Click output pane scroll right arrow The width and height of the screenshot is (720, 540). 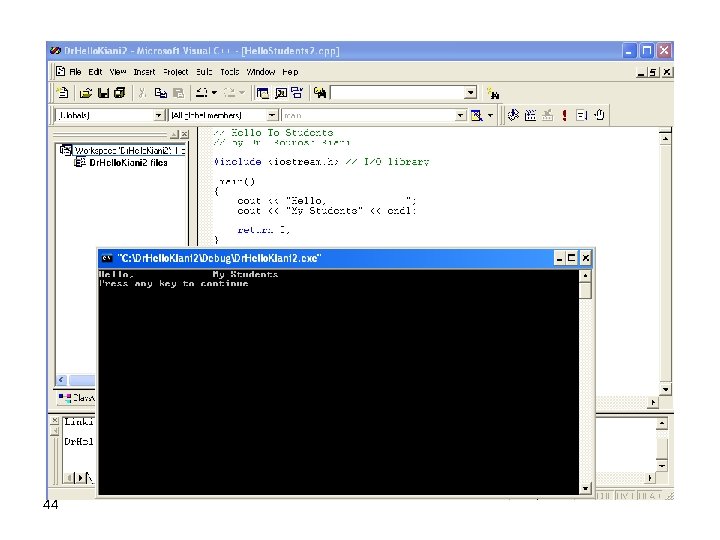click(x=650, y=478)
